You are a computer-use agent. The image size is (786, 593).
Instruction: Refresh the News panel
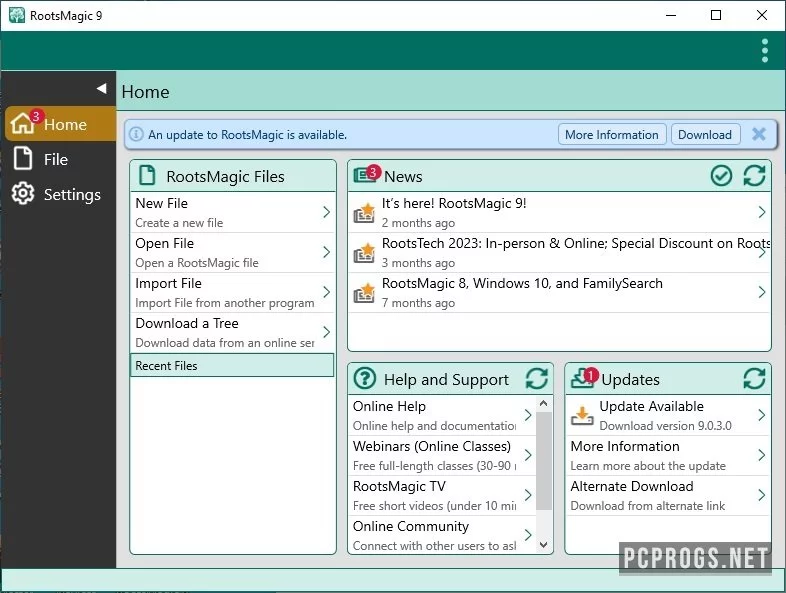pos(754,175)
